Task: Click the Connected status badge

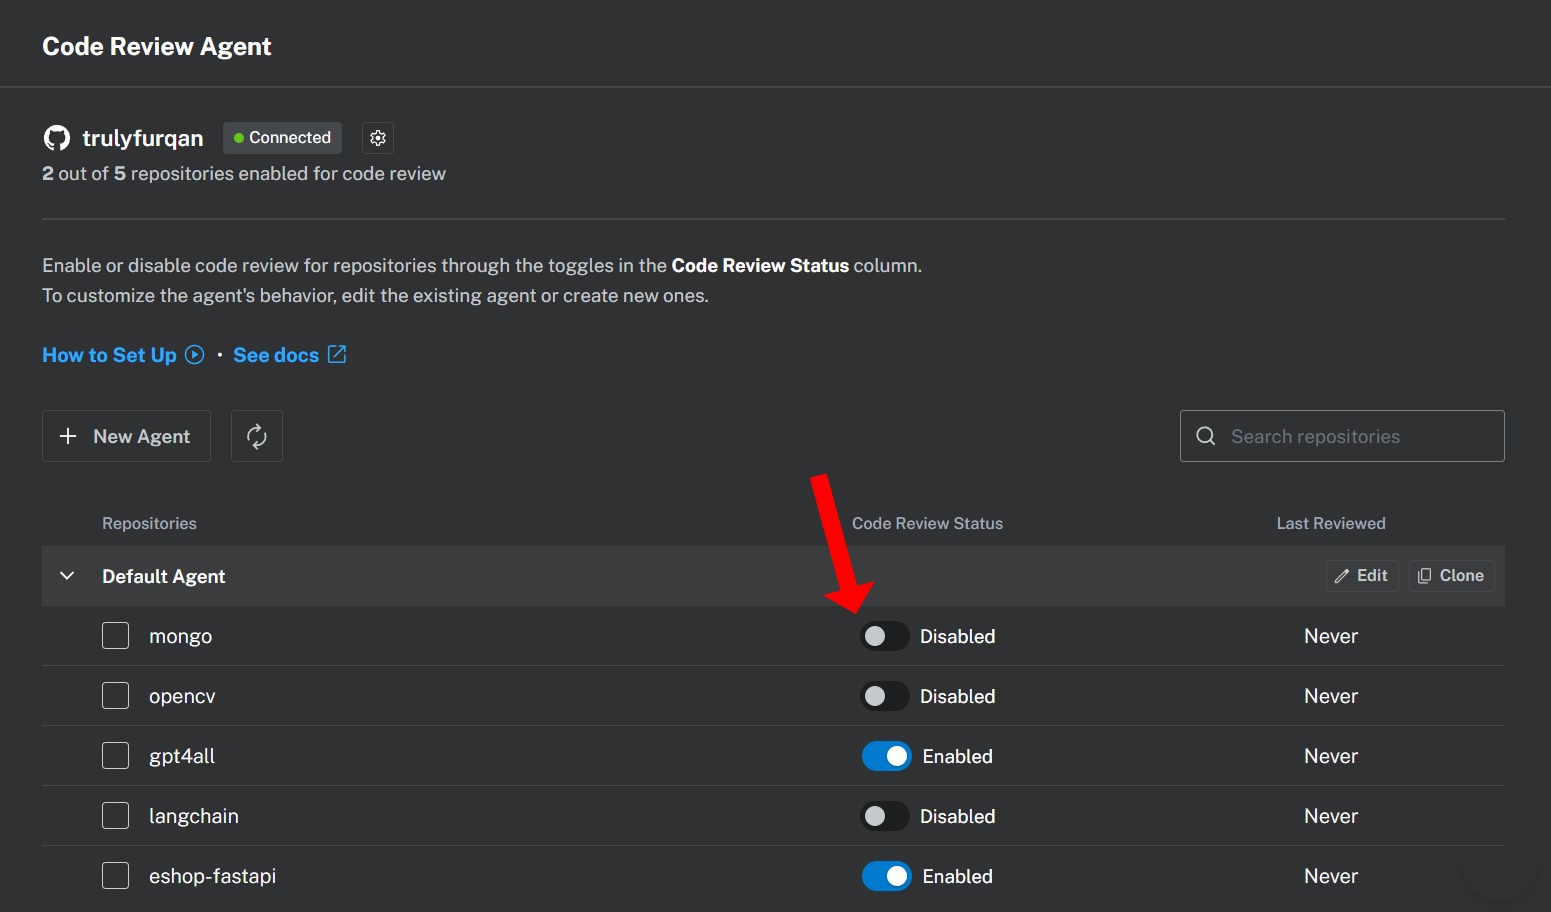Action: point(282,138)
